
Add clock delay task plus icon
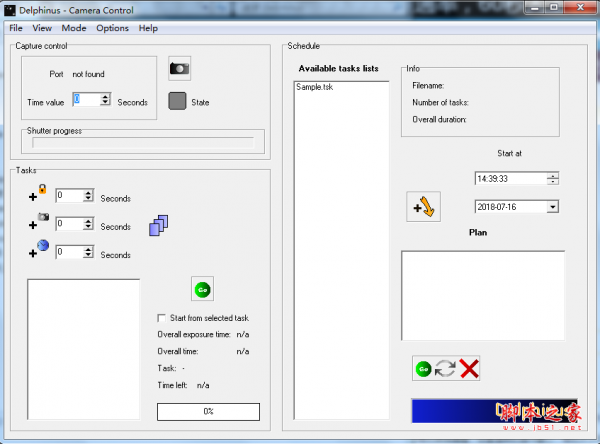click(x=39, y=249)
